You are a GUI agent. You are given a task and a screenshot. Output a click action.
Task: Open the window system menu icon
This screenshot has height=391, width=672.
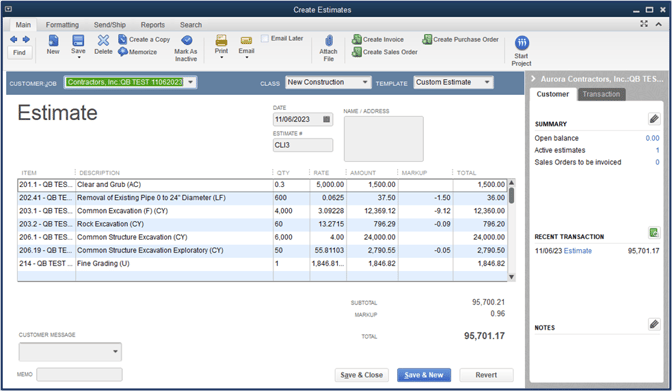[8, 9]
